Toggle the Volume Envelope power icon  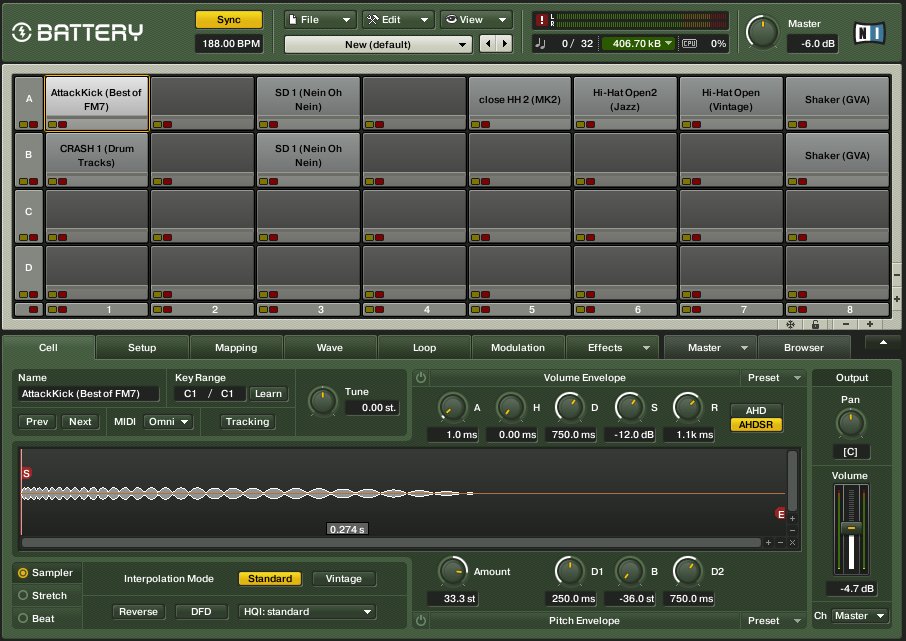click(421, 378)
